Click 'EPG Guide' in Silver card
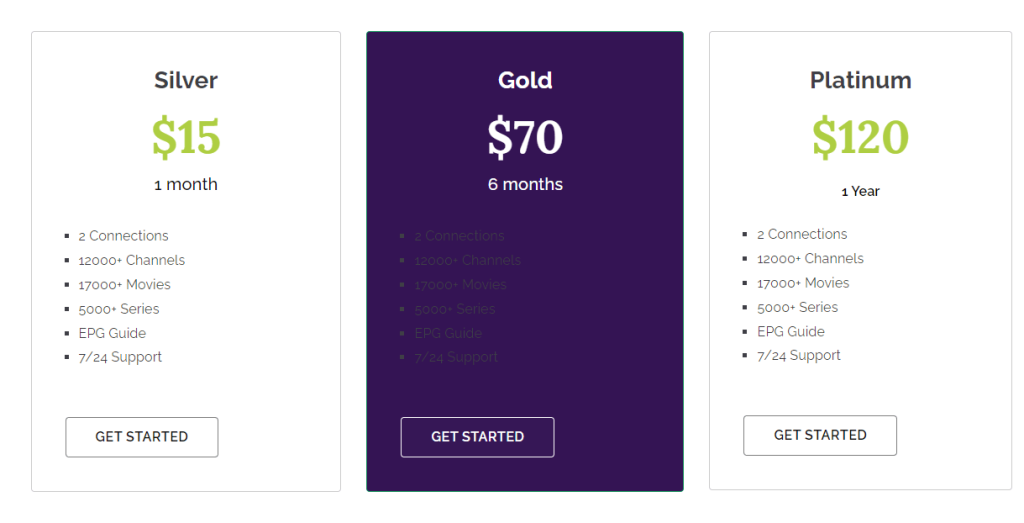Screen dimensions: 1024x523 112,333
